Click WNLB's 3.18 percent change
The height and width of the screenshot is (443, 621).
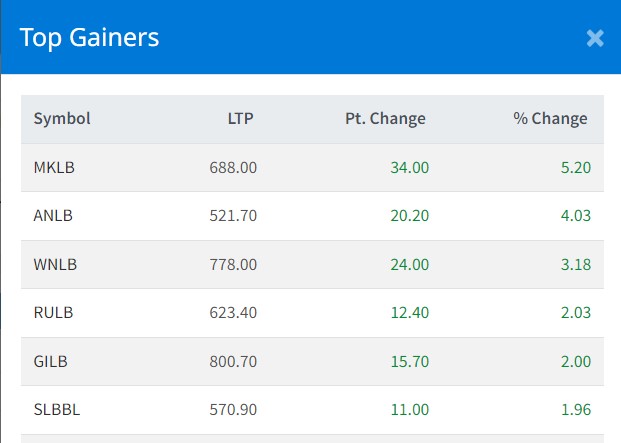[x=574, y=264]
